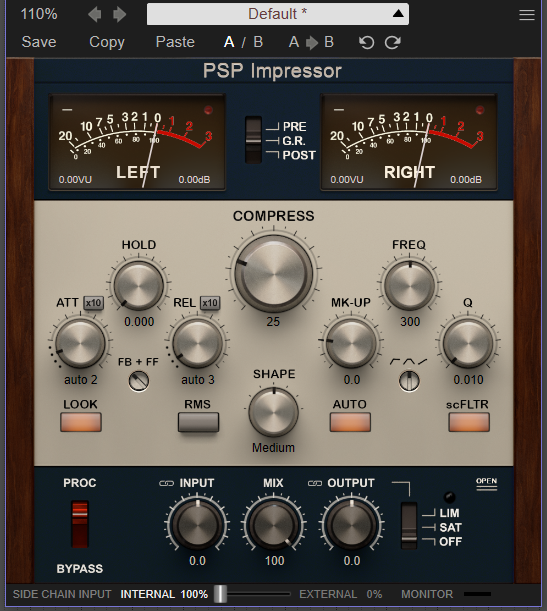Viewport: 547px width, 611px height.
Task: Click the filter type selector knob
Action: pos(409,381)
